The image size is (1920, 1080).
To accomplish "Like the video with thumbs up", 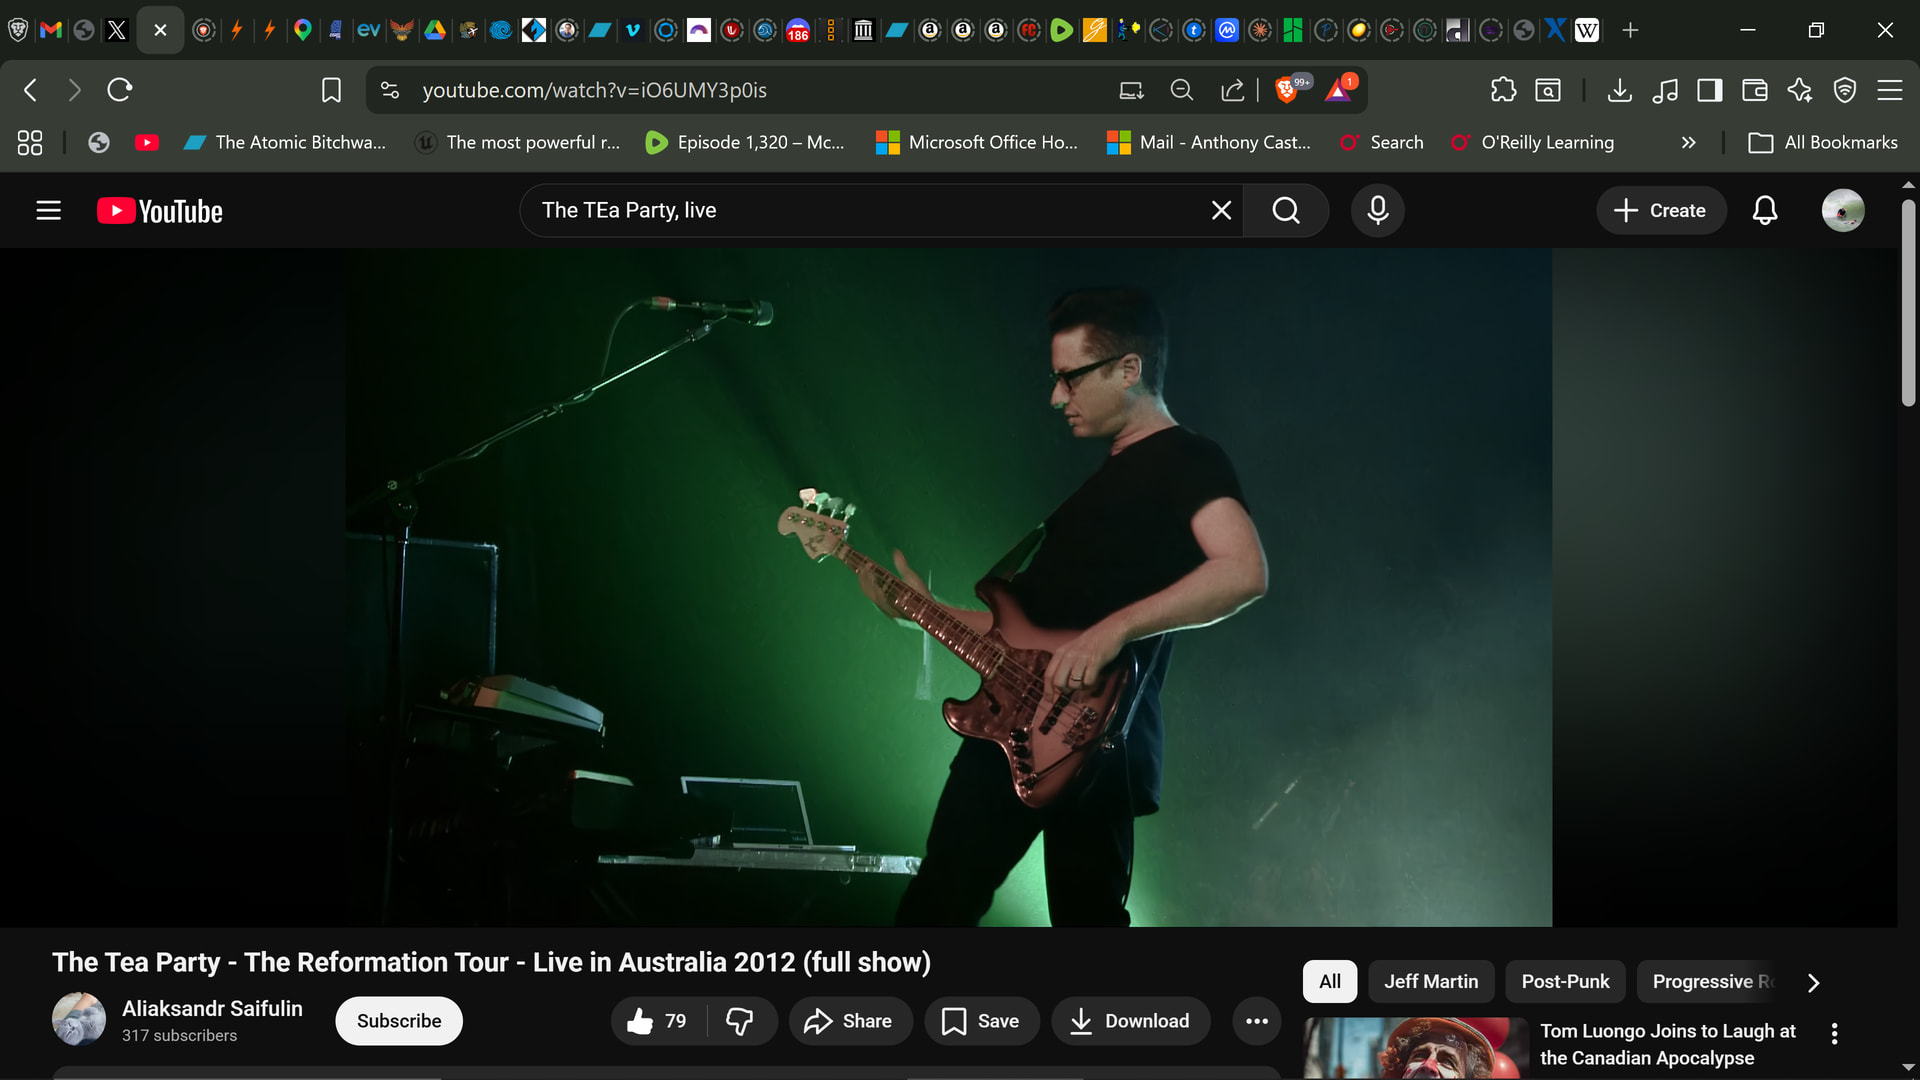I will pyautogui.click(x=658, y=1021).
